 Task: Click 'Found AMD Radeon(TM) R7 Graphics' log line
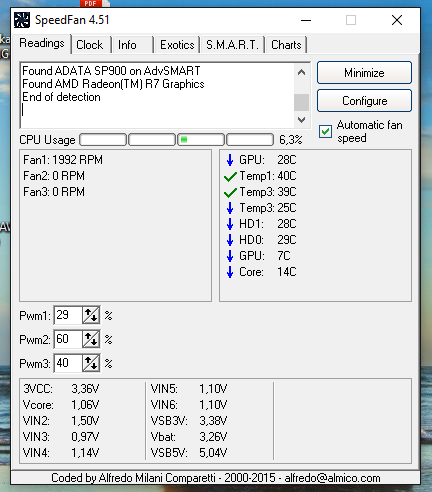113,84
